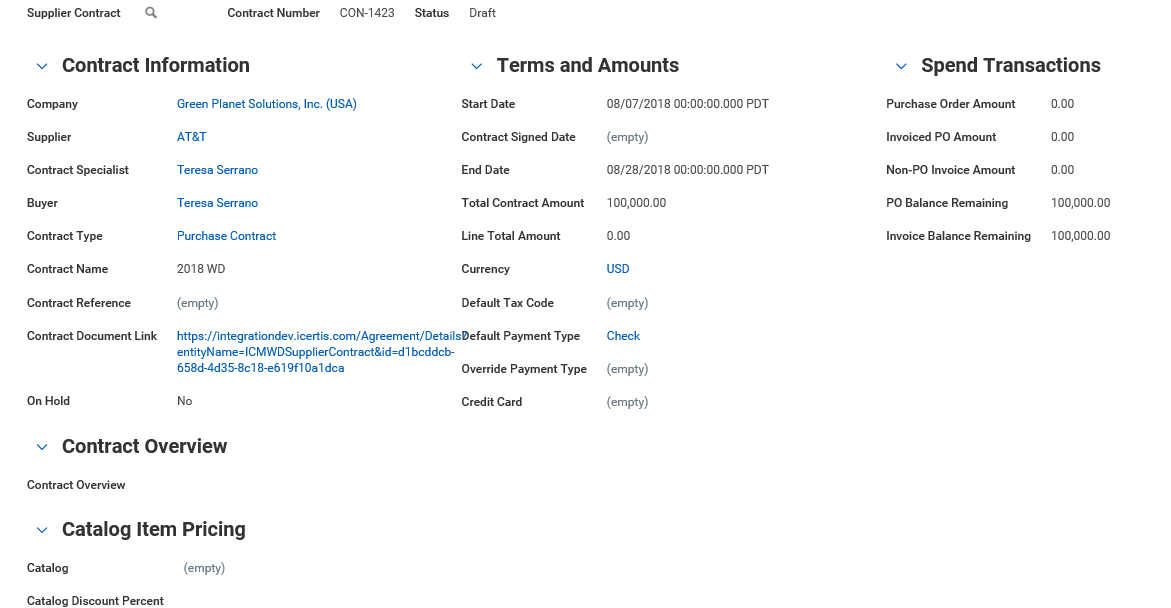Click the contract number CON-1423

(x=367, y=13)
